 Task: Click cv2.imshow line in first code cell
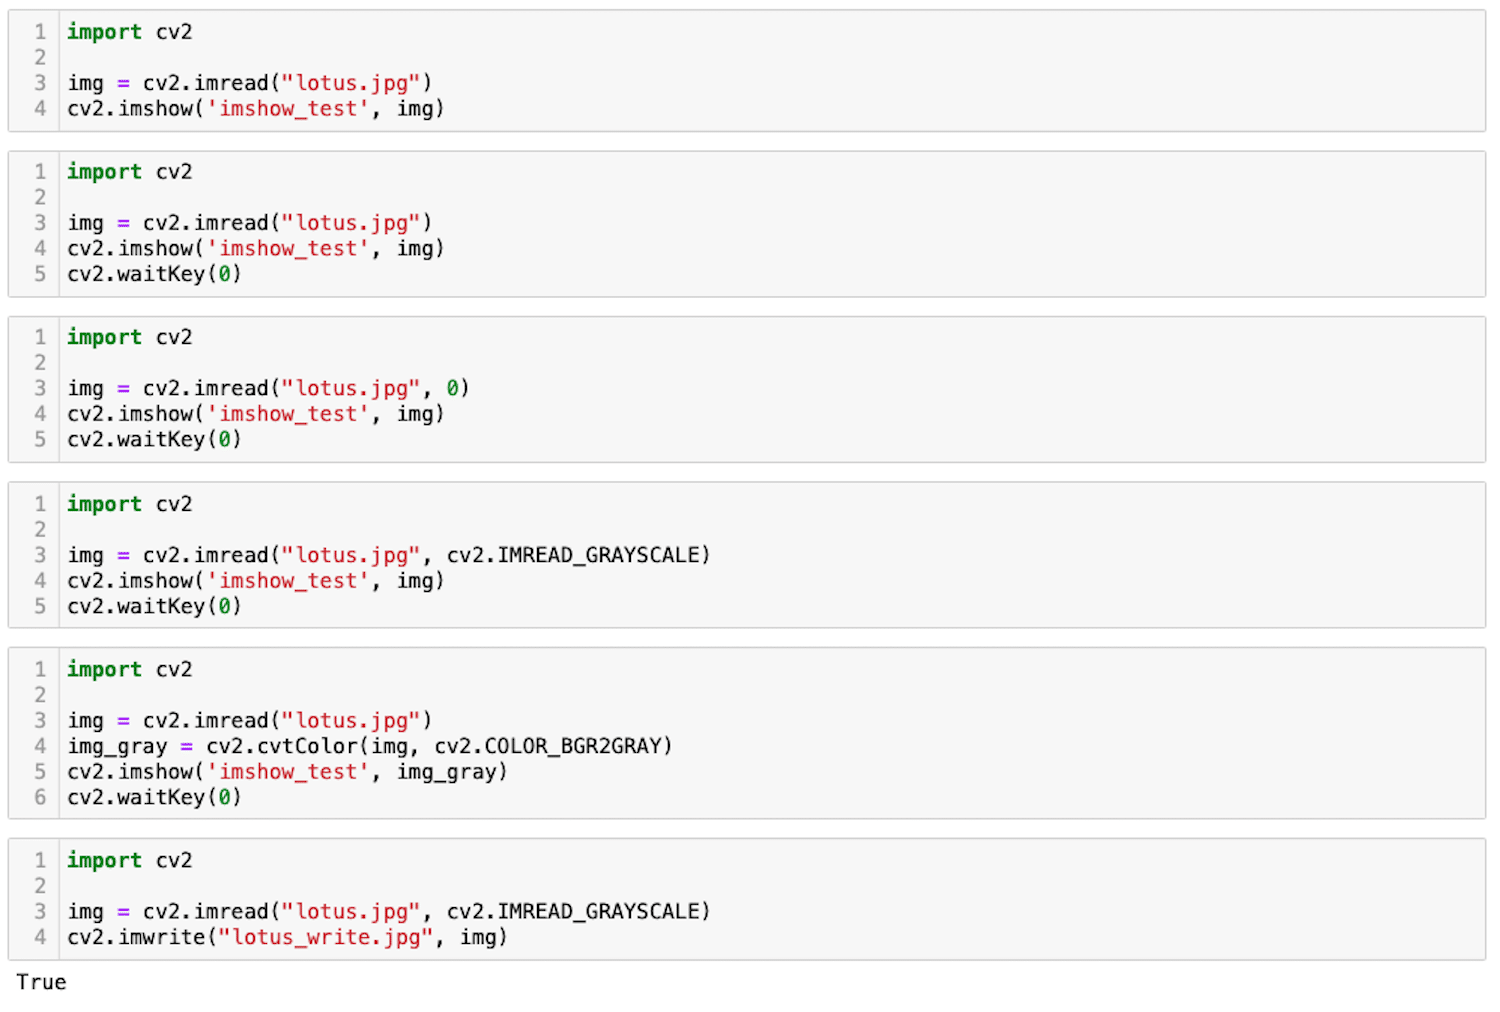click(x=256, y=109)
